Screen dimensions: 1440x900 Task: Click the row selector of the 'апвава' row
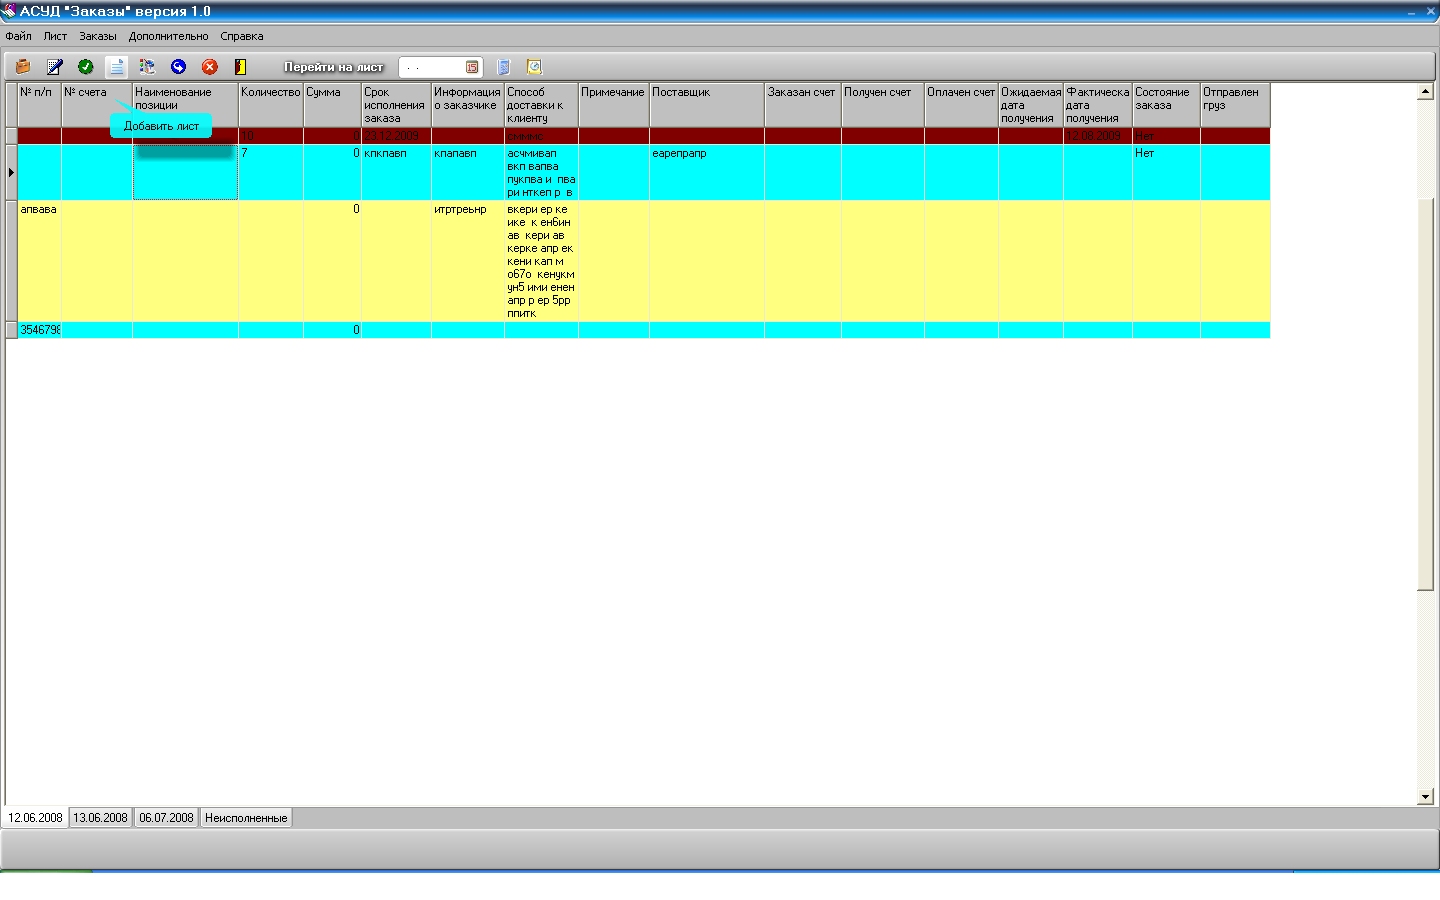coord(11,261)
